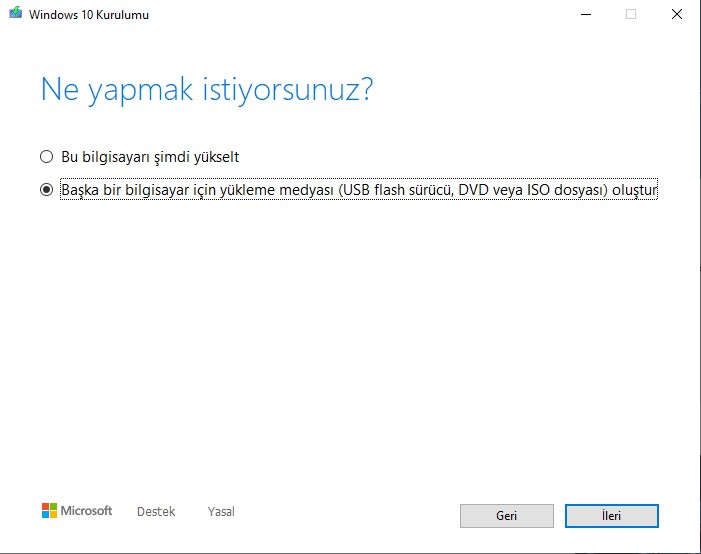
Task: Choose the create installation media radio circle
Action: (46, 190)
